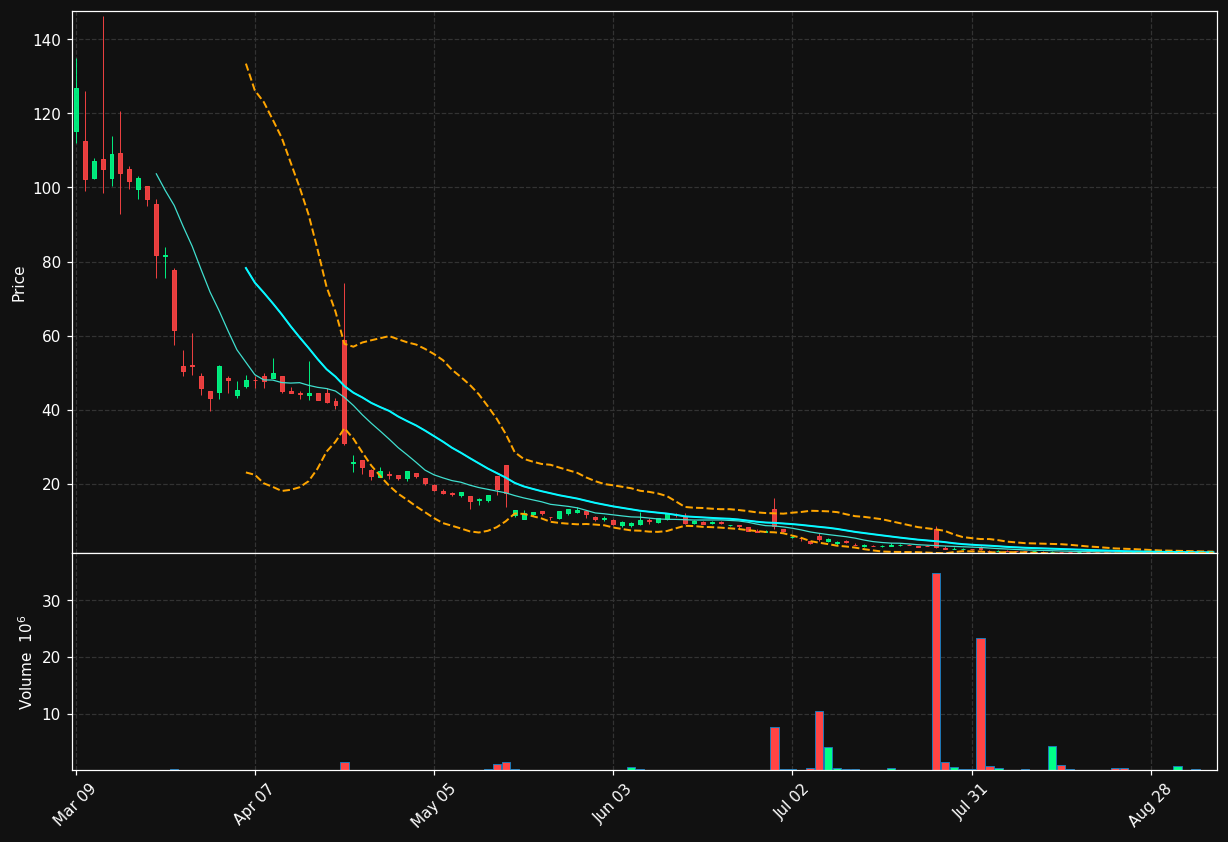Click the Aug 28 date label

tap(1149, 804)
